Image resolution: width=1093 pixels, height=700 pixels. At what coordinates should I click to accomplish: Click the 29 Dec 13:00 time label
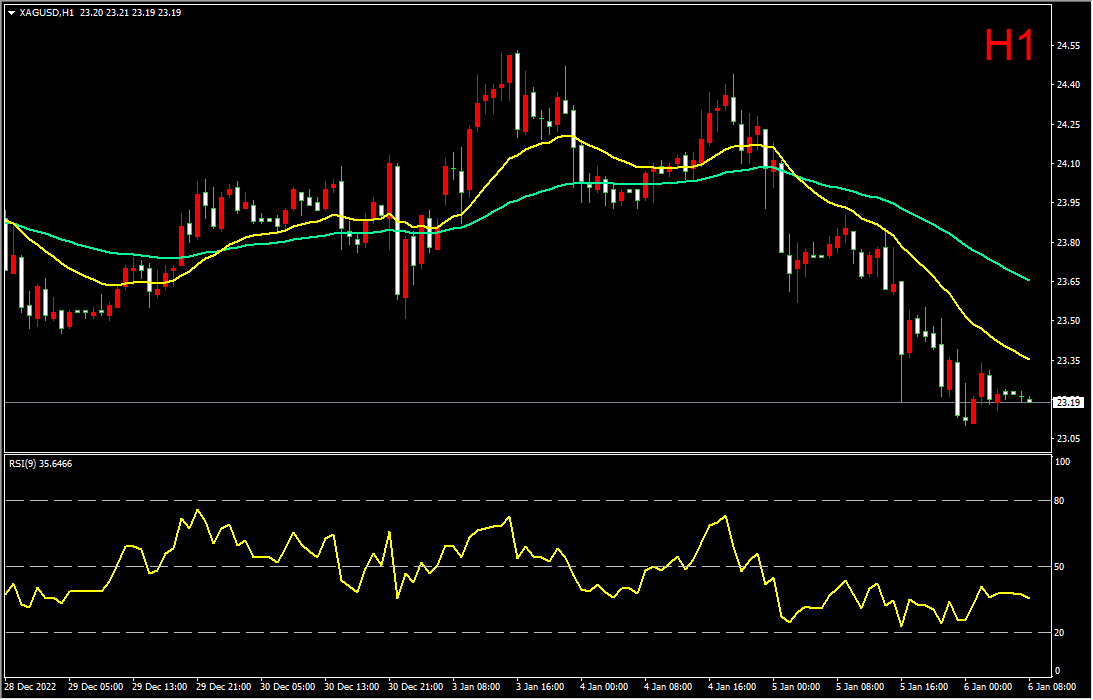click(159, 687)
